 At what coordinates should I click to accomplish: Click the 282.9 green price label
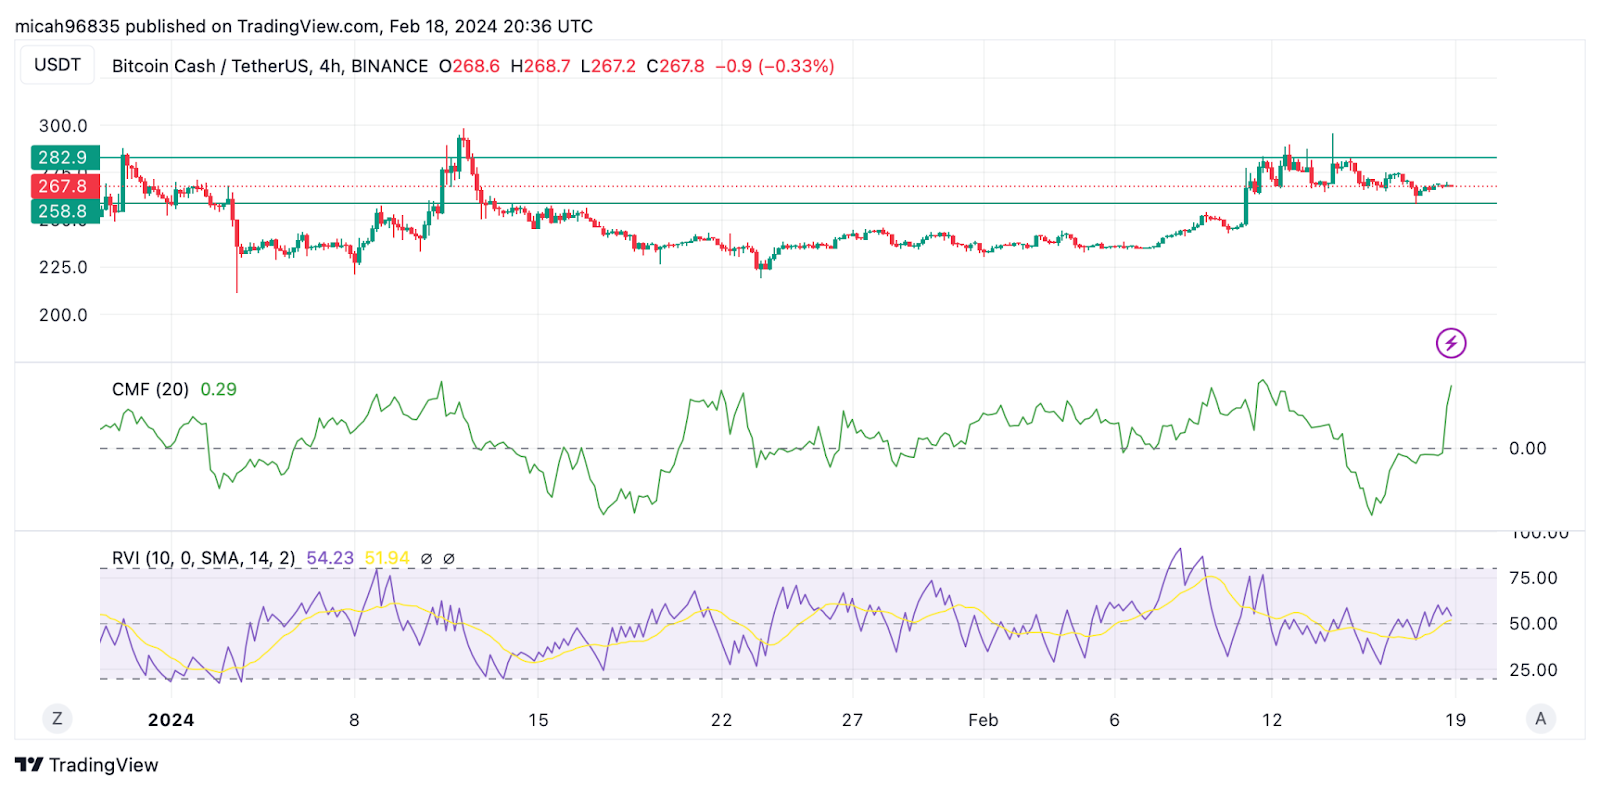(x=65, y=157)
